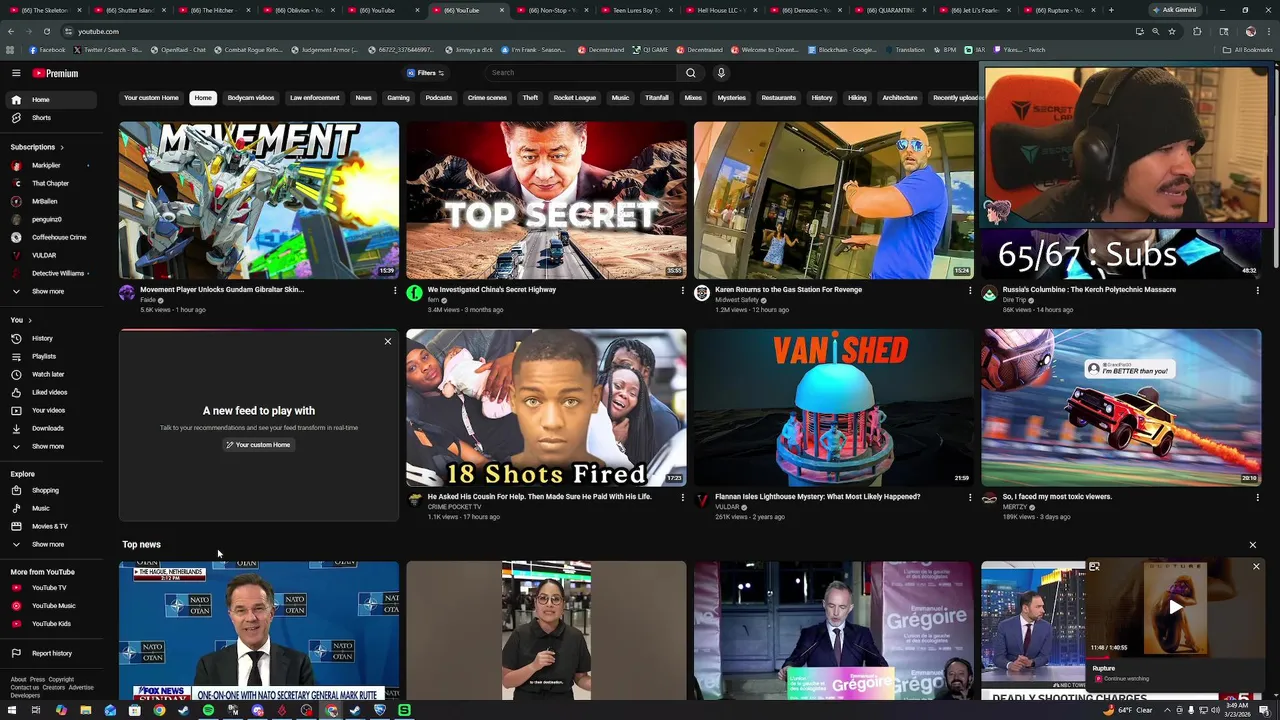Viewport: 1280px width, 720px height.
Task: Select the Law enforcement chip
Action: [x=314, y=98]
